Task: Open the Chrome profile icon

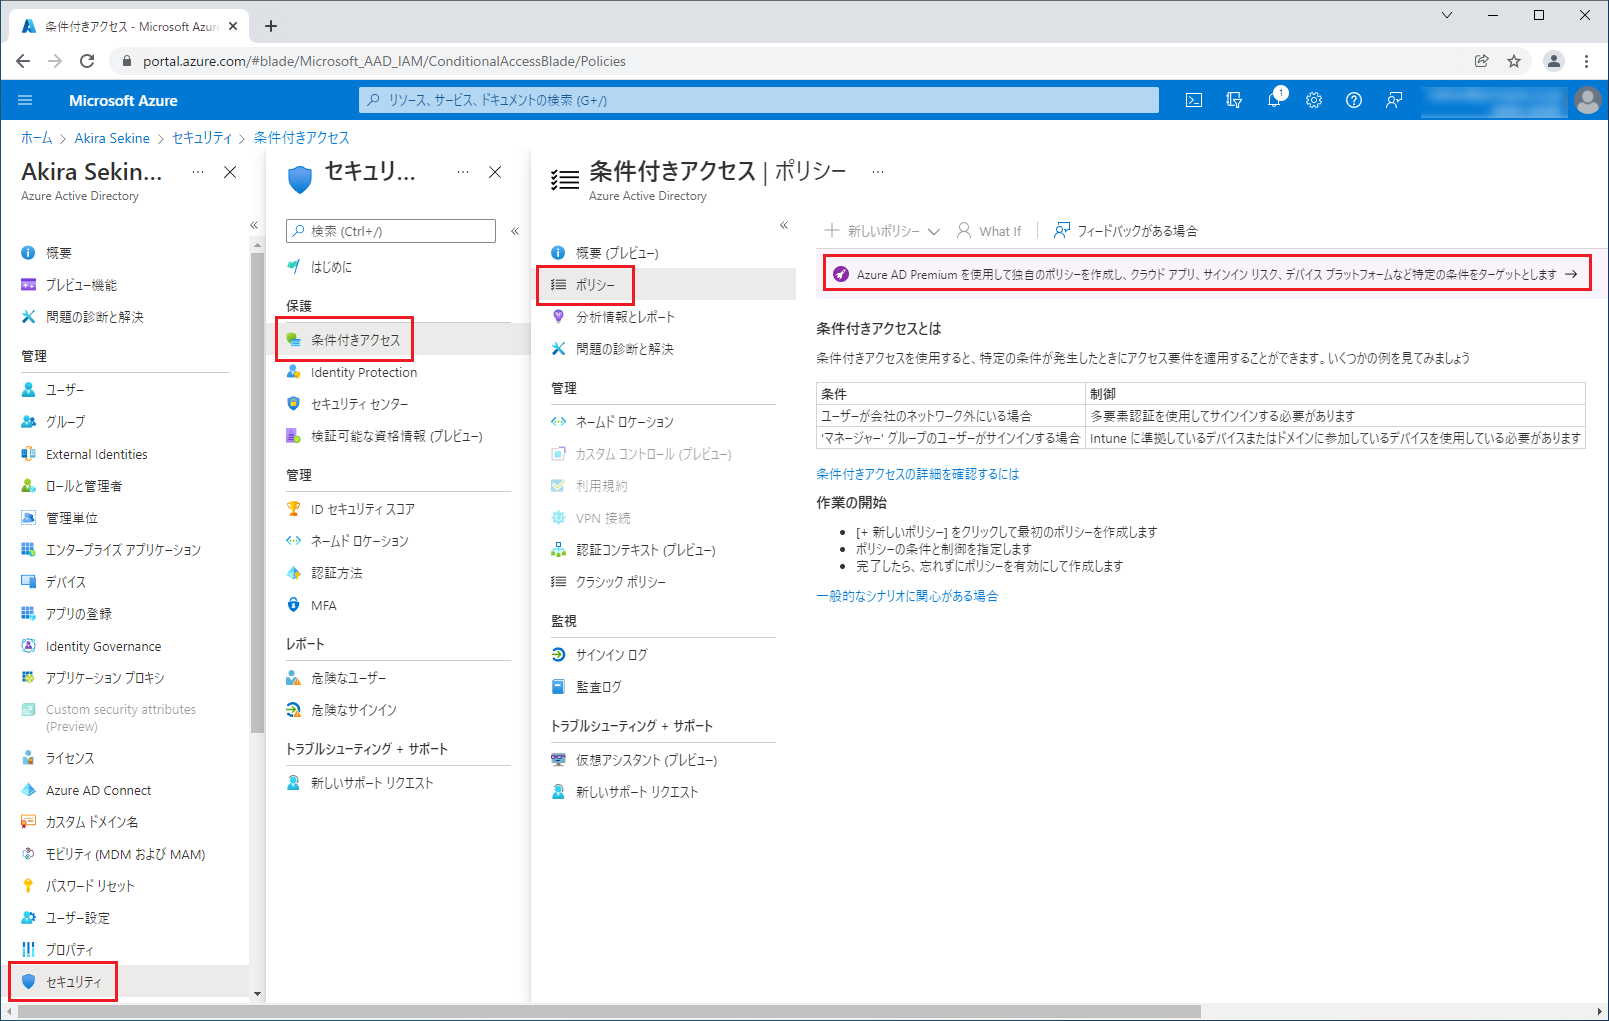Action: coord(1553,61)
